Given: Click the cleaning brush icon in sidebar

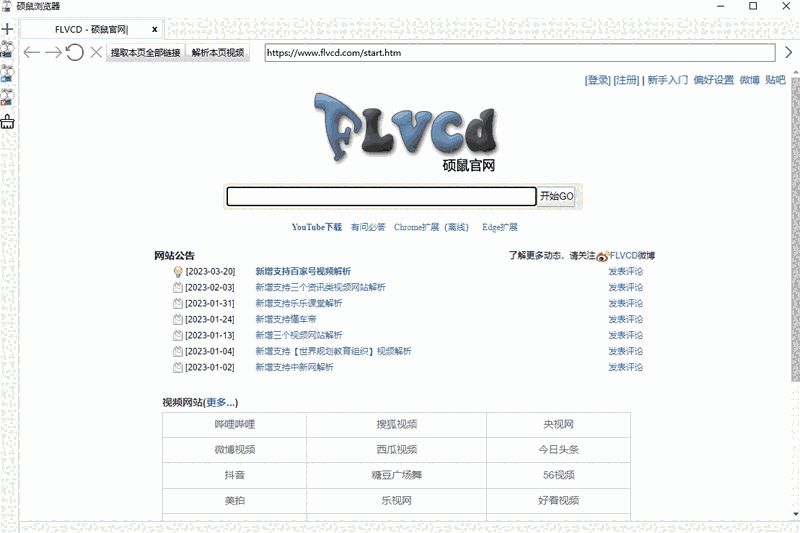Looking at the screenshot, I should (x=7, y=121).
